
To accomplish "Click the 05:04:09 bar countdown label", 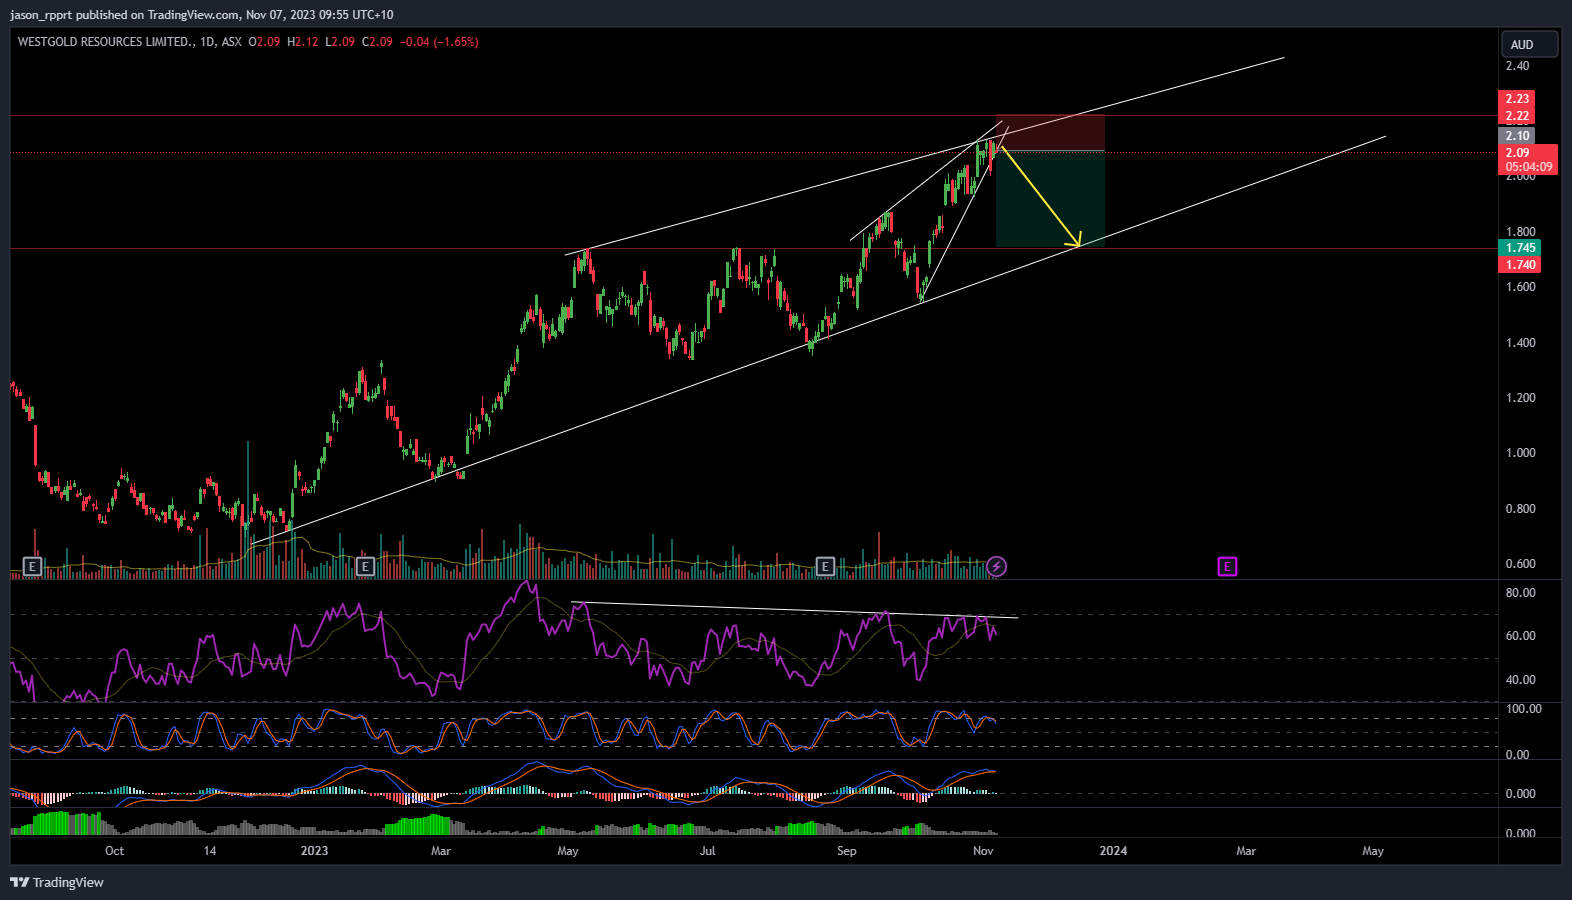I will coord(1529,167).
